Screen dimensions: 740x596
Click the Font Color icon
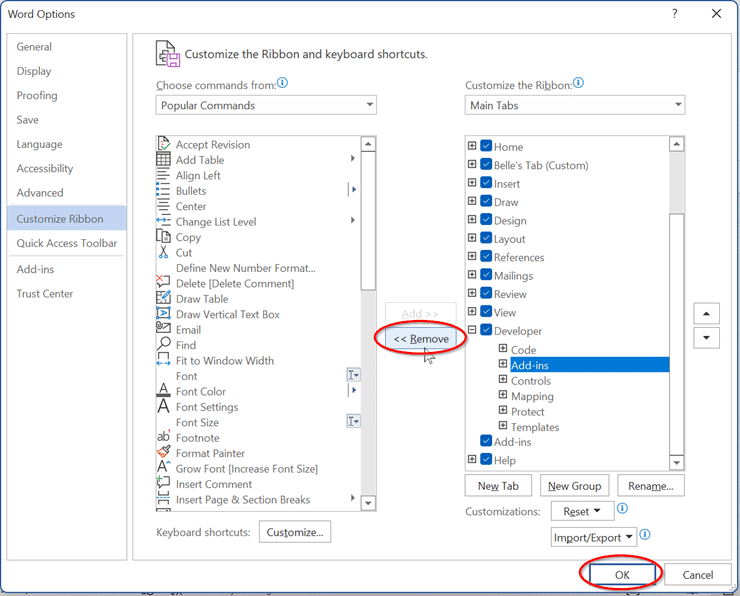tap(163, 390)
